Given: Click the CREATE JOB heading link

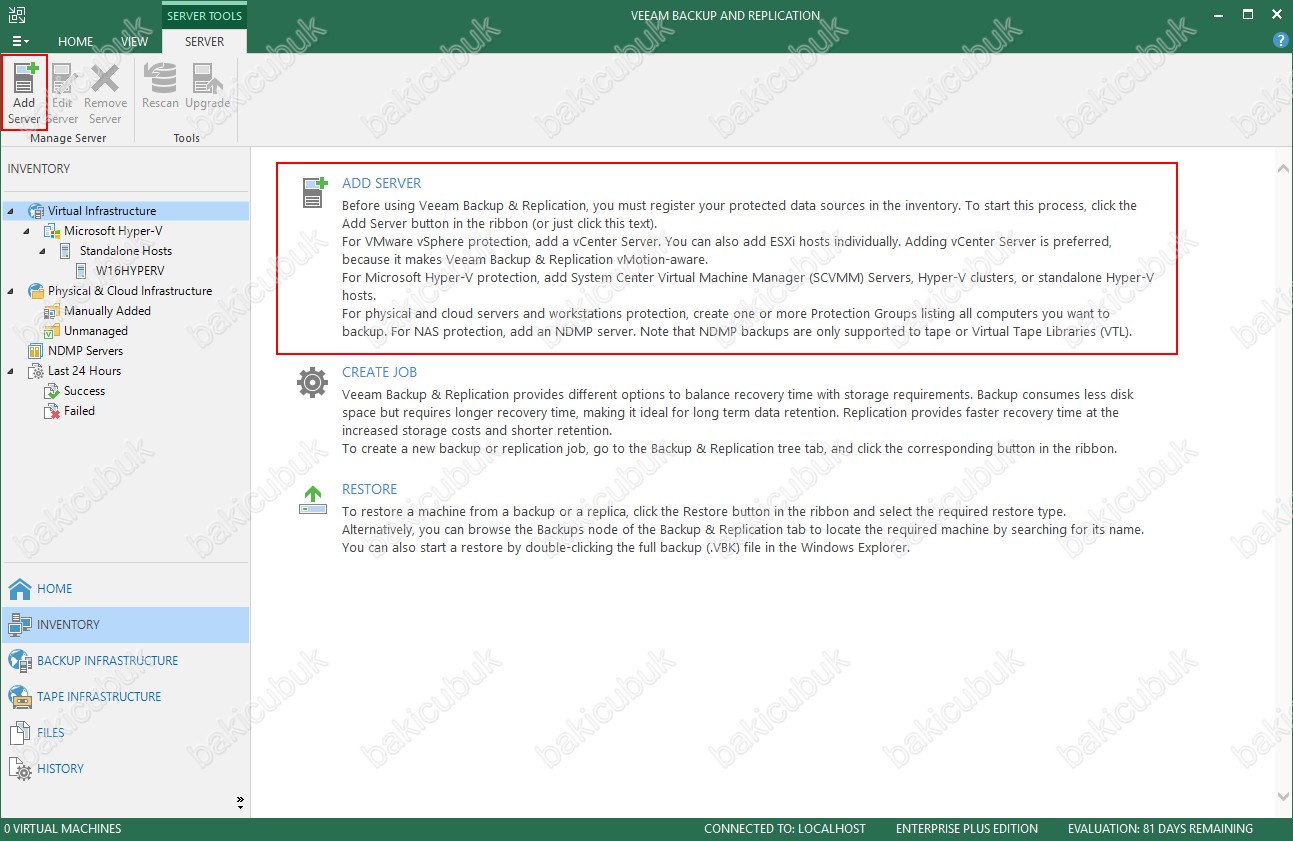Looking at the screenshot, I should point(380,372).
